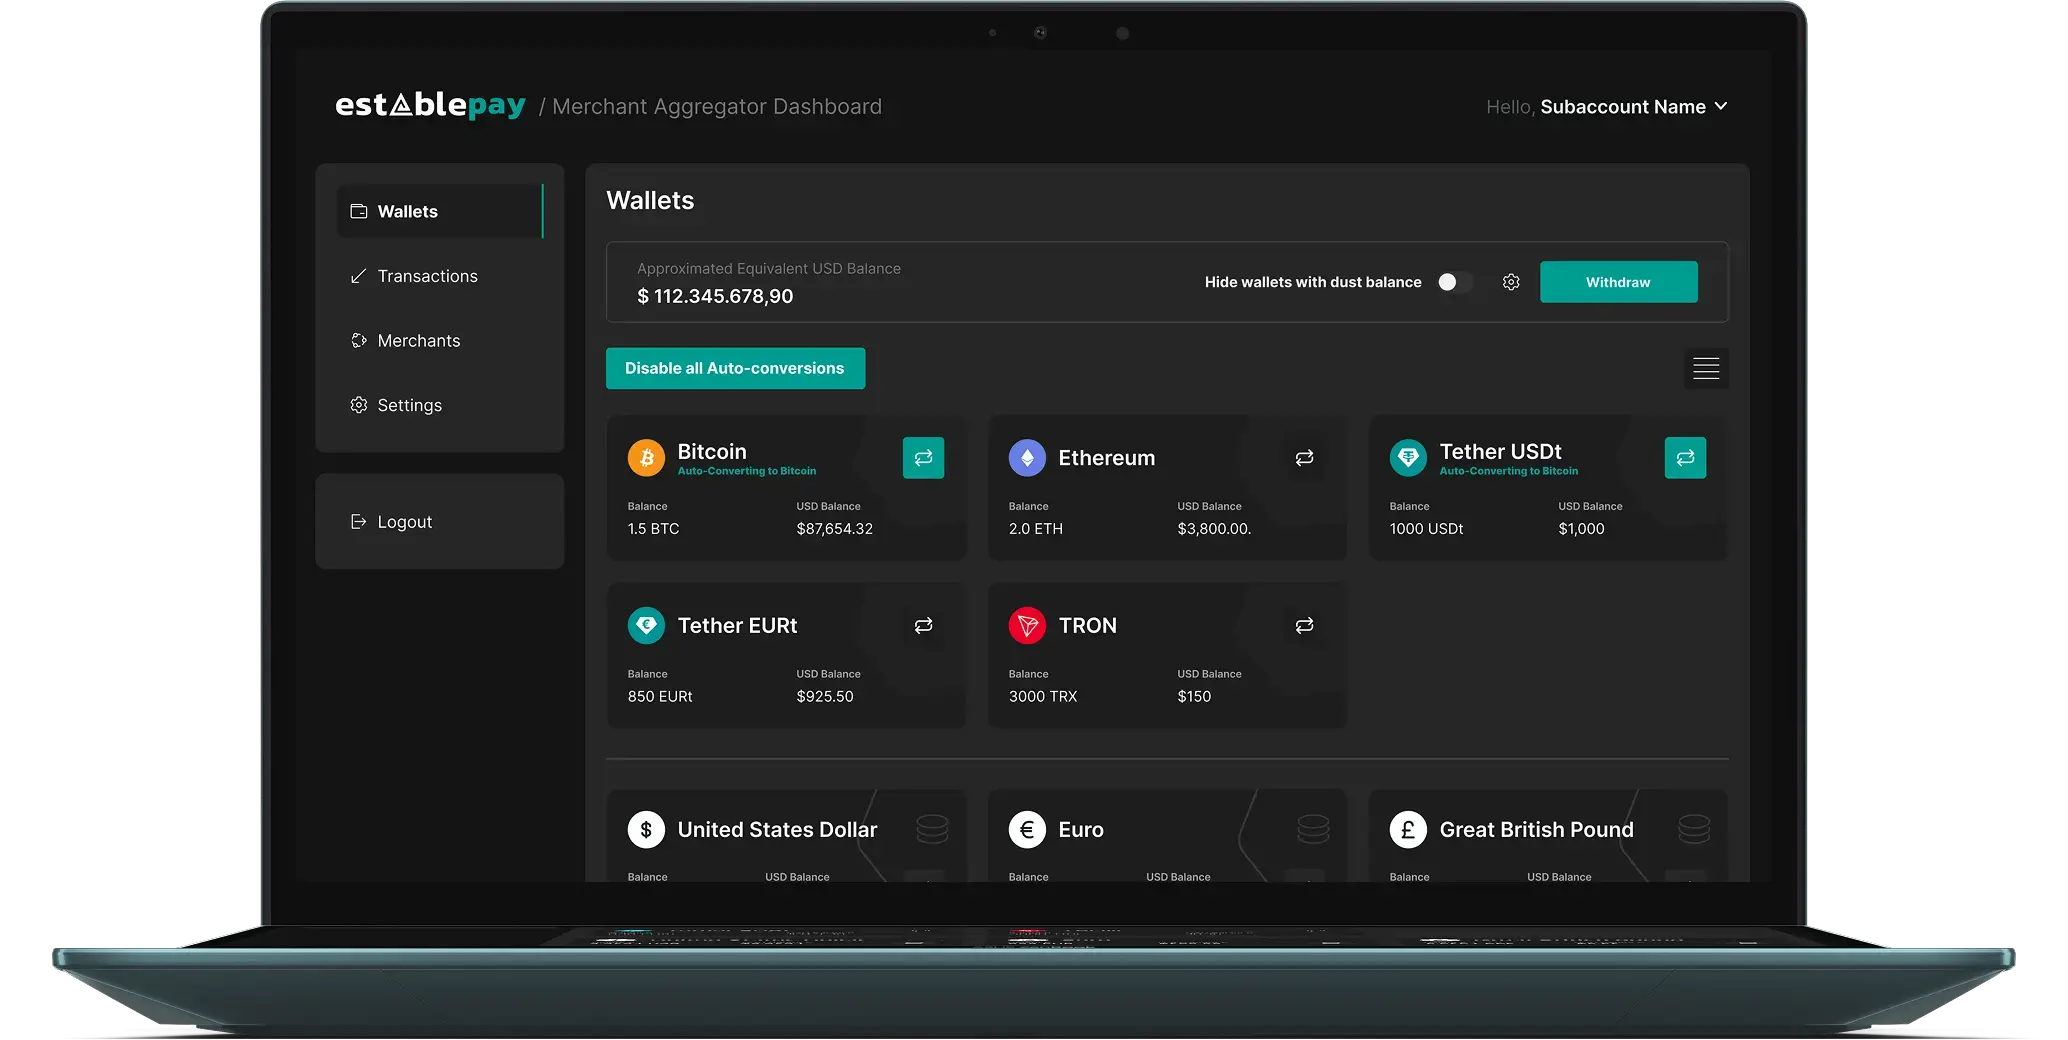Image resolution: width=2068 pixels, height=1040 pixels.
Task: Go to the Merchants section
Action: pos(418,341)
